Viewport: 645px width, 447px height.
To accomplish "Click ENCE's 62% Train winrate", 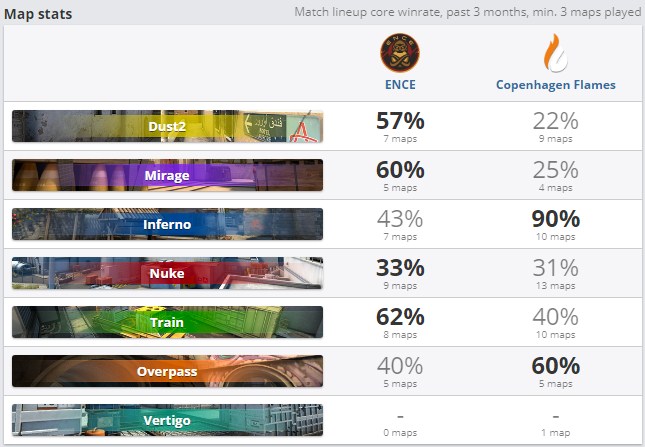I will pyautogui.click(x=400, y=317).
